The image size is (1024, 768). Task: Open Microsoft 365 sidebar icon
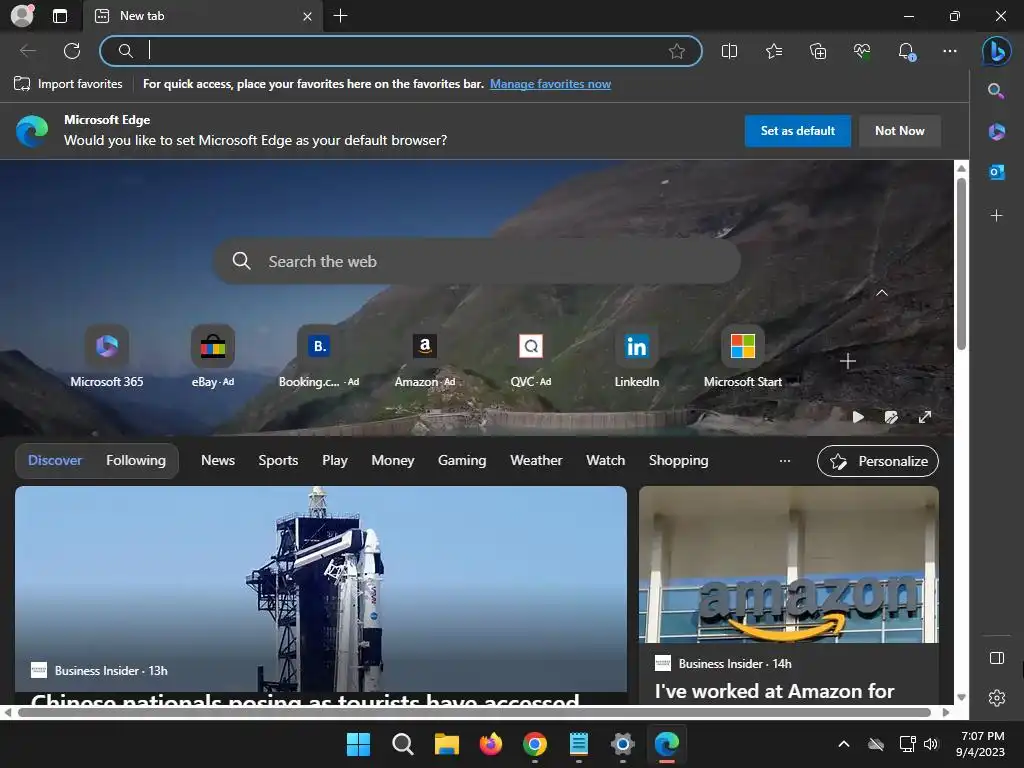click(x=997, y=132)
